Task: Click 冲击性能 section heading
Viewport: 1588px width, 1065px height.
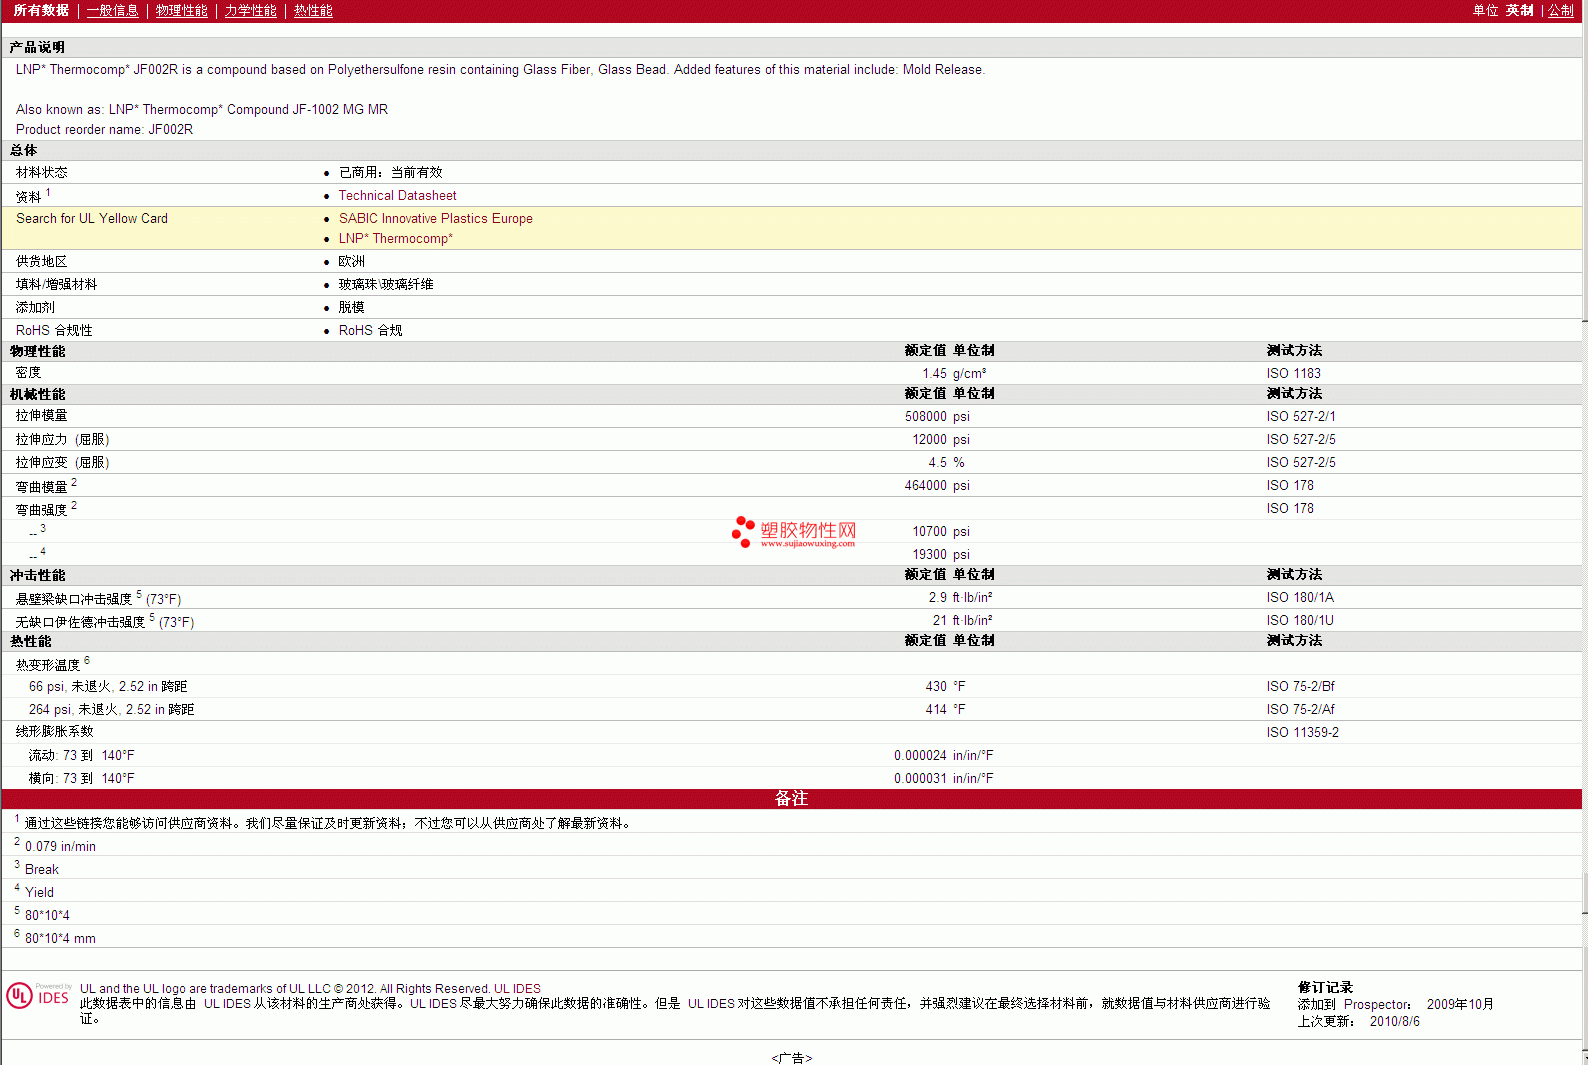Action: click(x=37, y=576)
